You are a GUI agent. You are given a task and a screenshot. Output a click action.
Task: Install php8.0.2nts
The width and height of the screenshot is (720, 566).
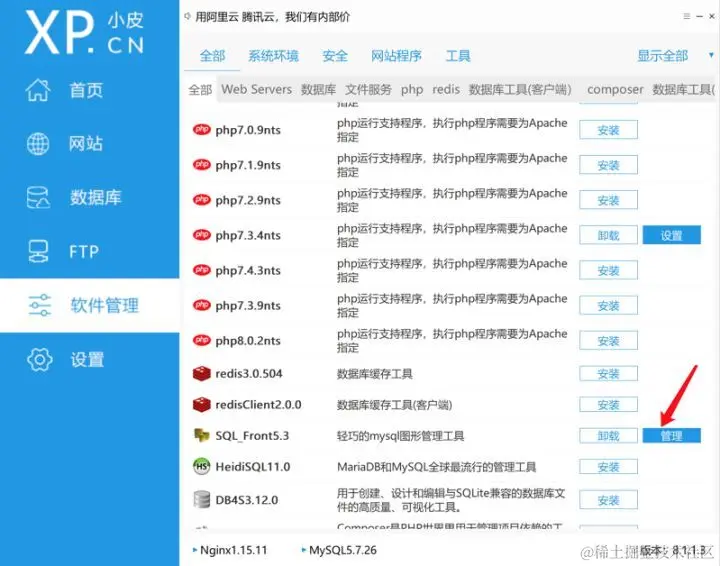coord(608,340)
